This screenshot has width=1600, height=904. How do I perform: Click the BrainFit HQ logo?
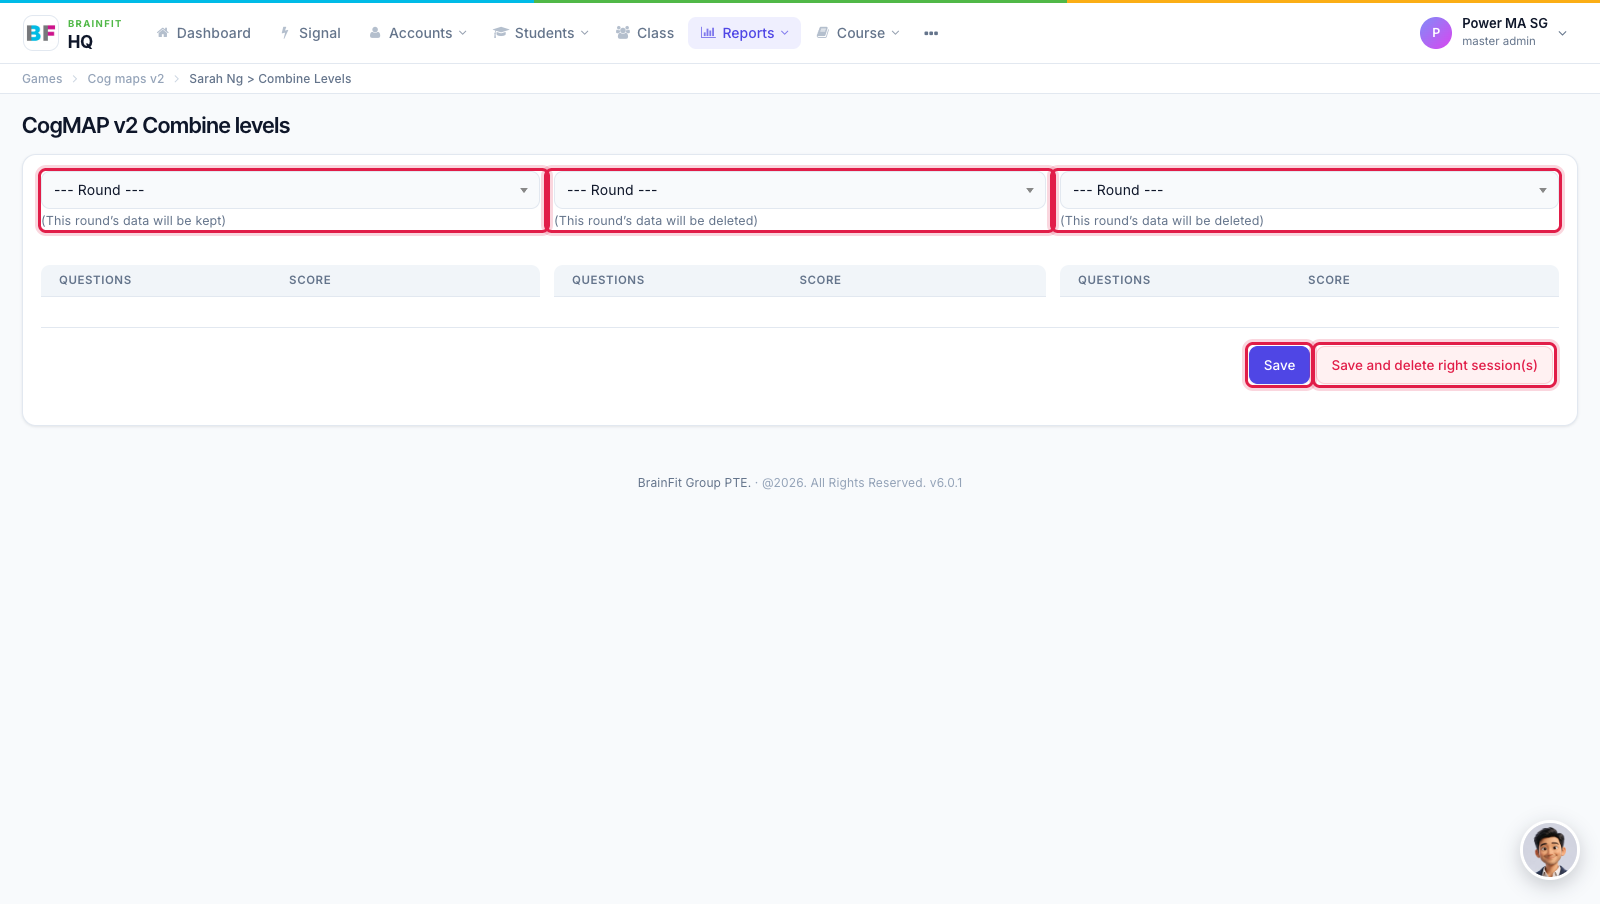72,33
